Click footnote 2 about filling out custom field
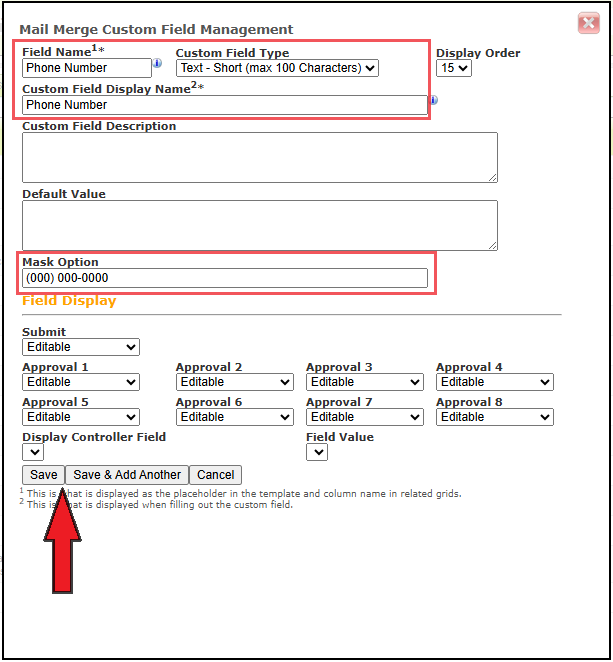 pos(156,505)
